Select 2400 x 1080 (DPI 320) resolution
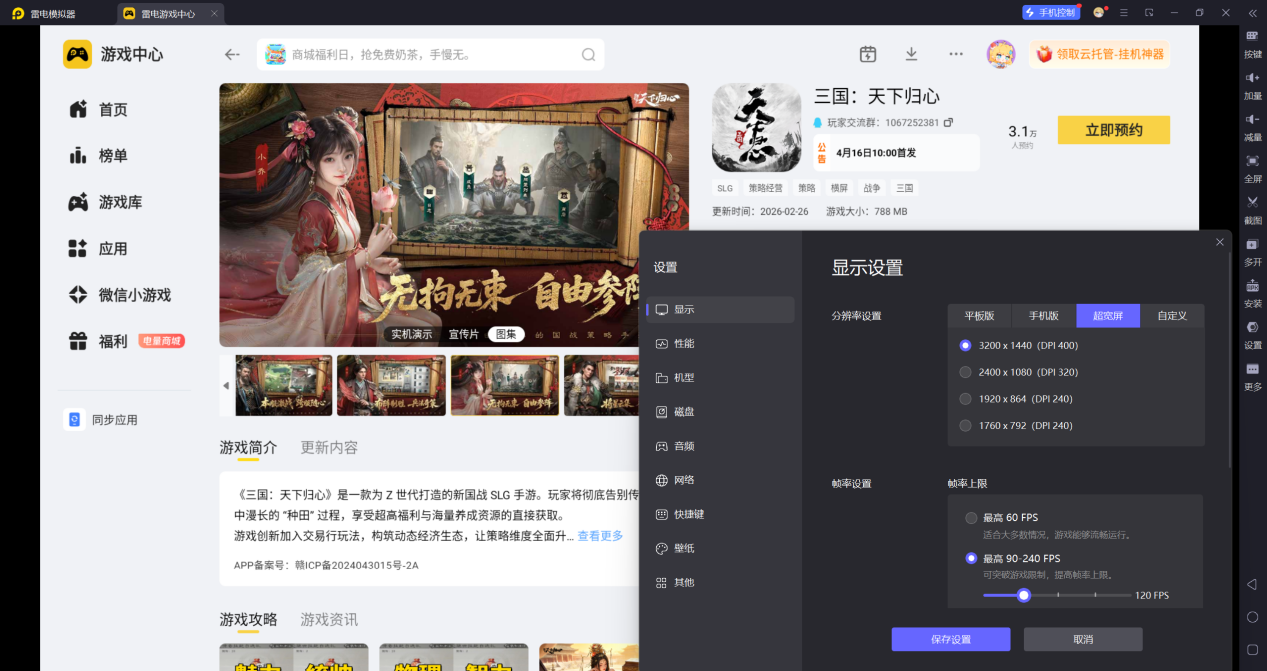This screenshot has width=1267, height=671. [x=1018, y=372]
